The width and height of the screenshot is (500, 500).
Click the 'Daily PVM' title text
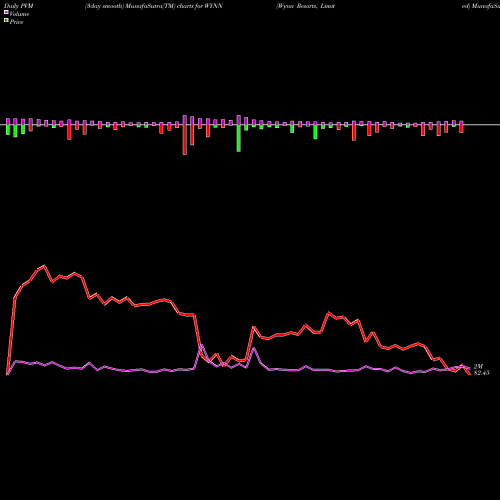19,6
